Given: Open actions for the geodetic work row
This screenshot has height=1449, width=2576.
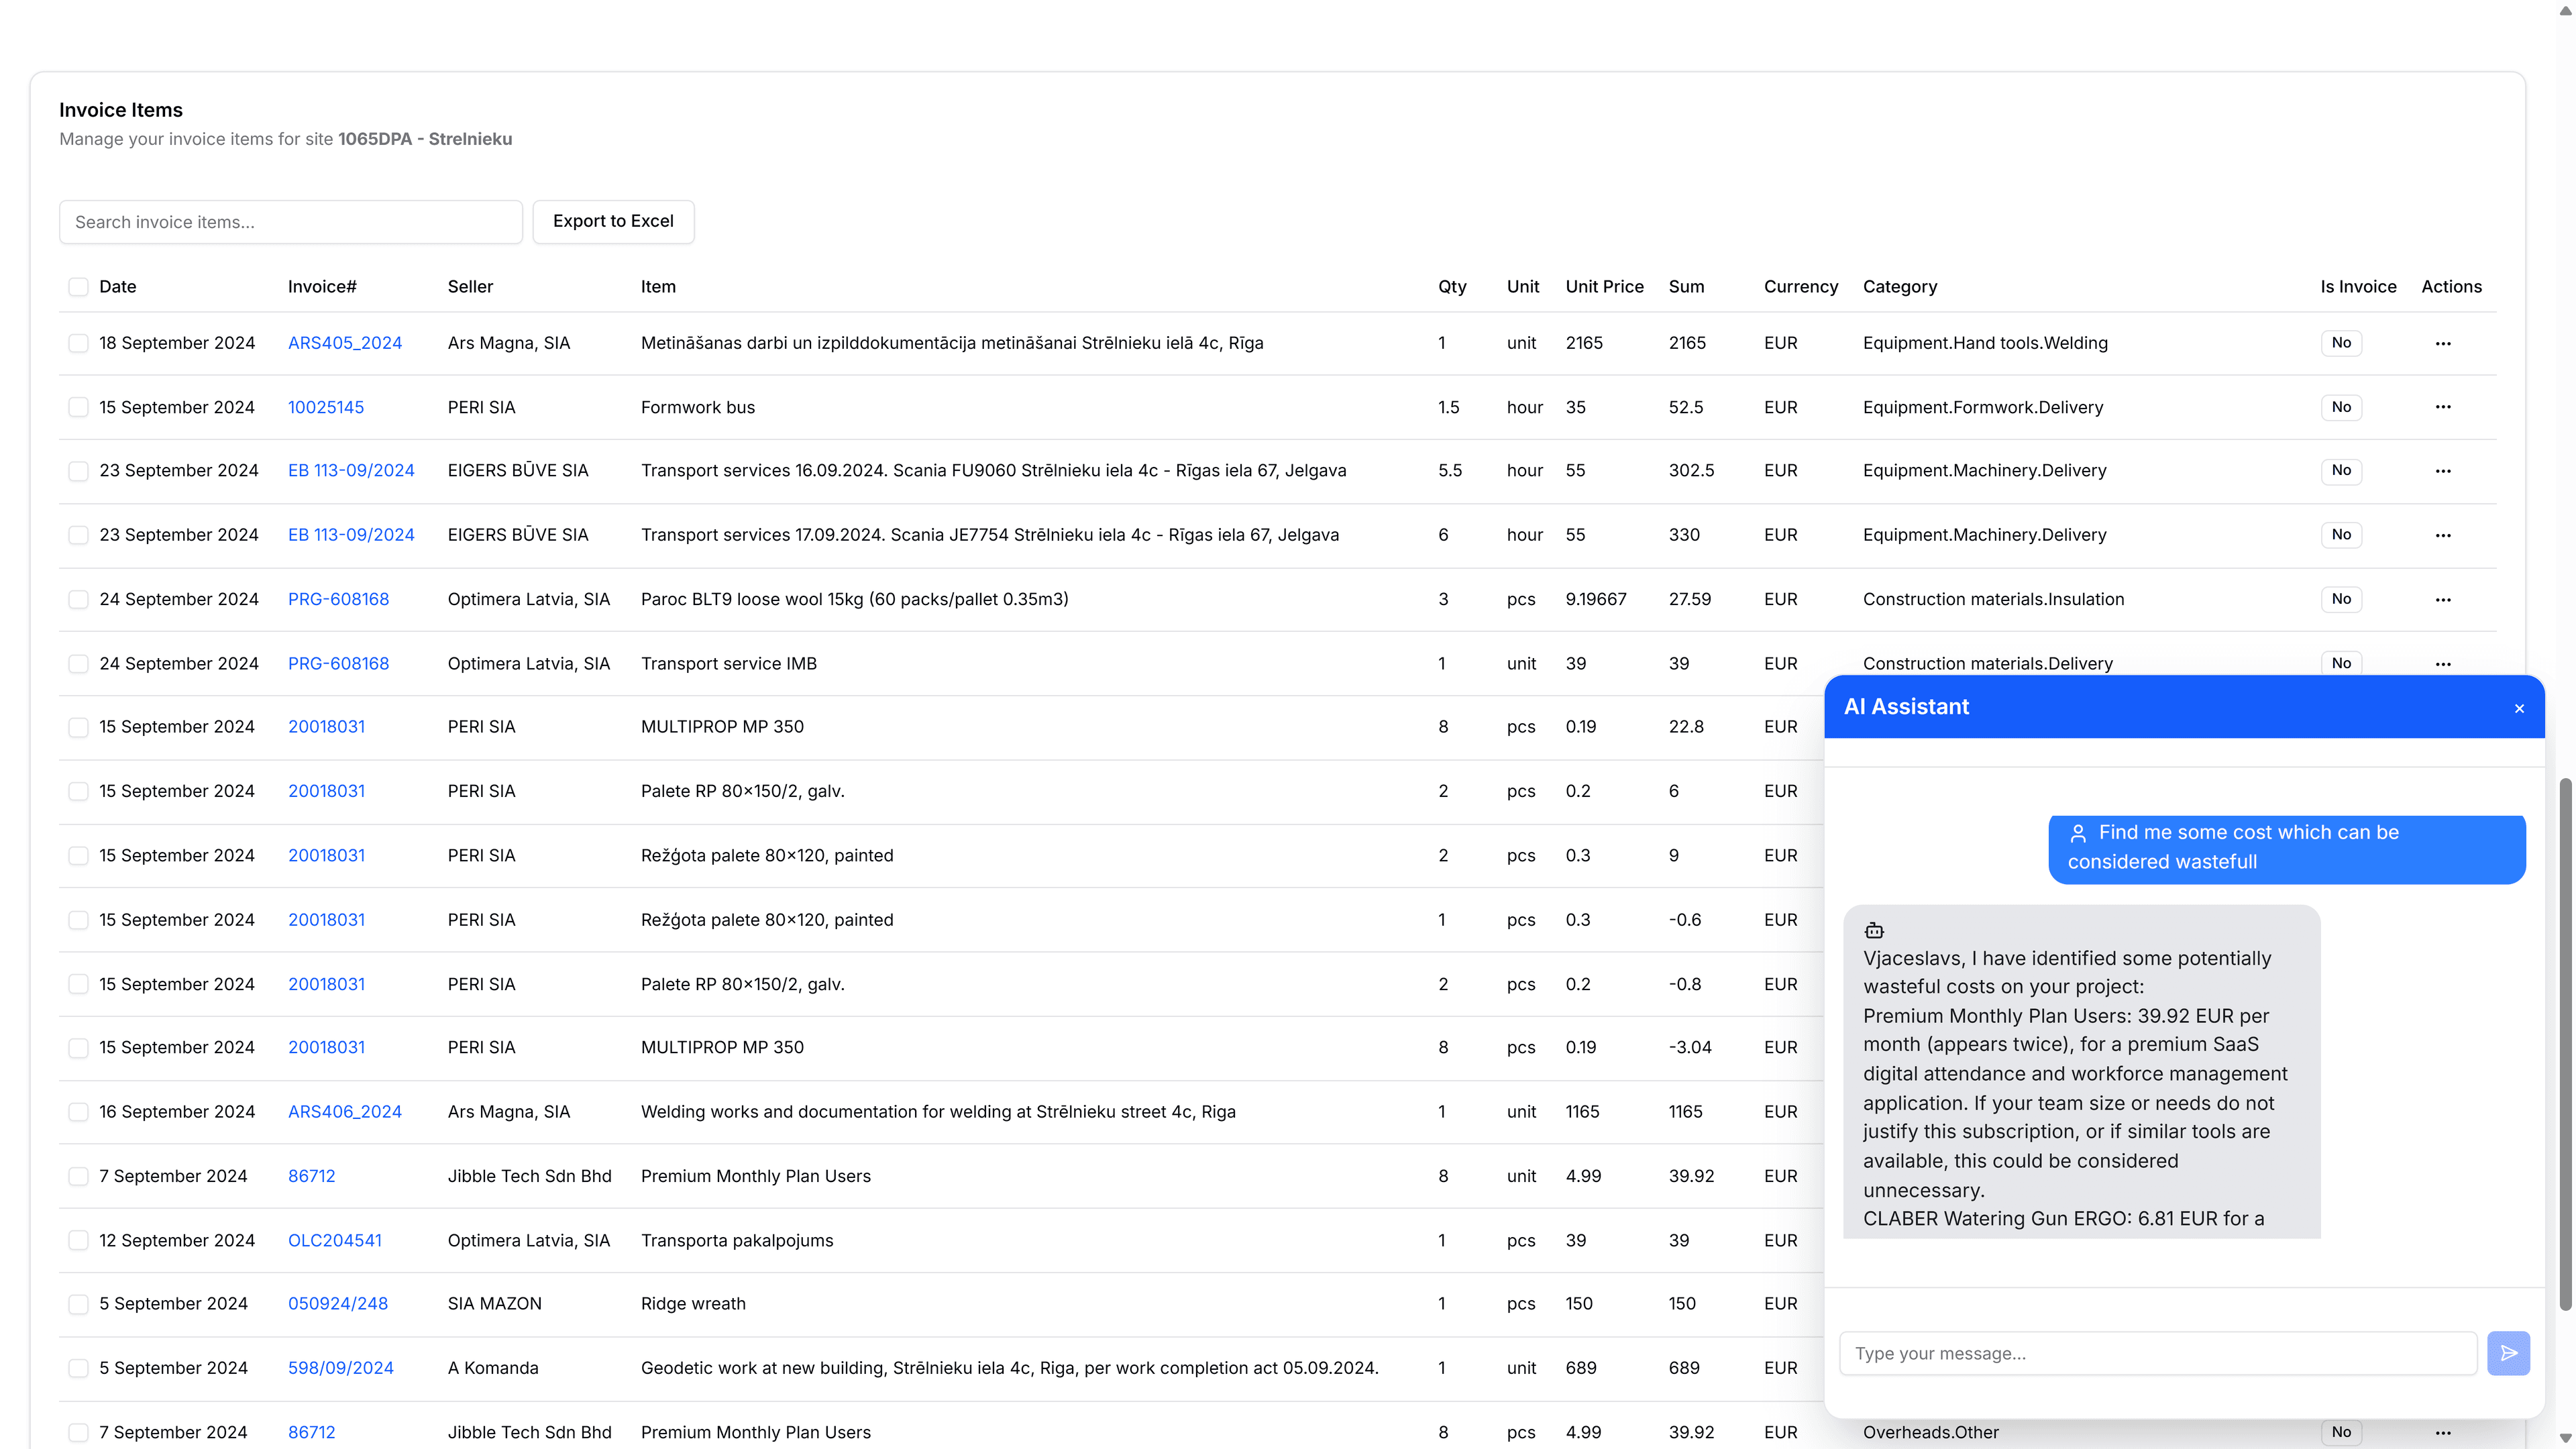Looking at the screenshot, I should 2444,1367.
